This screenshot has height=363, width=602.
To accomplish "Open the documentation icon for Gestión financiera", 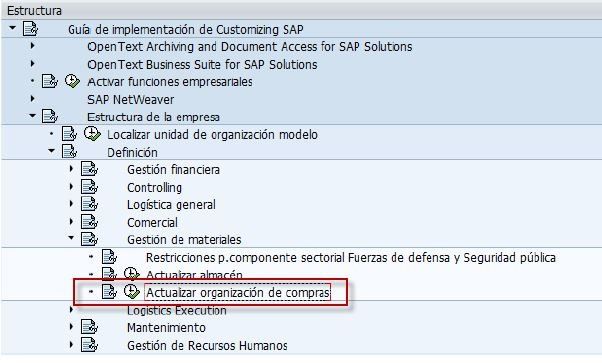I will pos(89,169).
